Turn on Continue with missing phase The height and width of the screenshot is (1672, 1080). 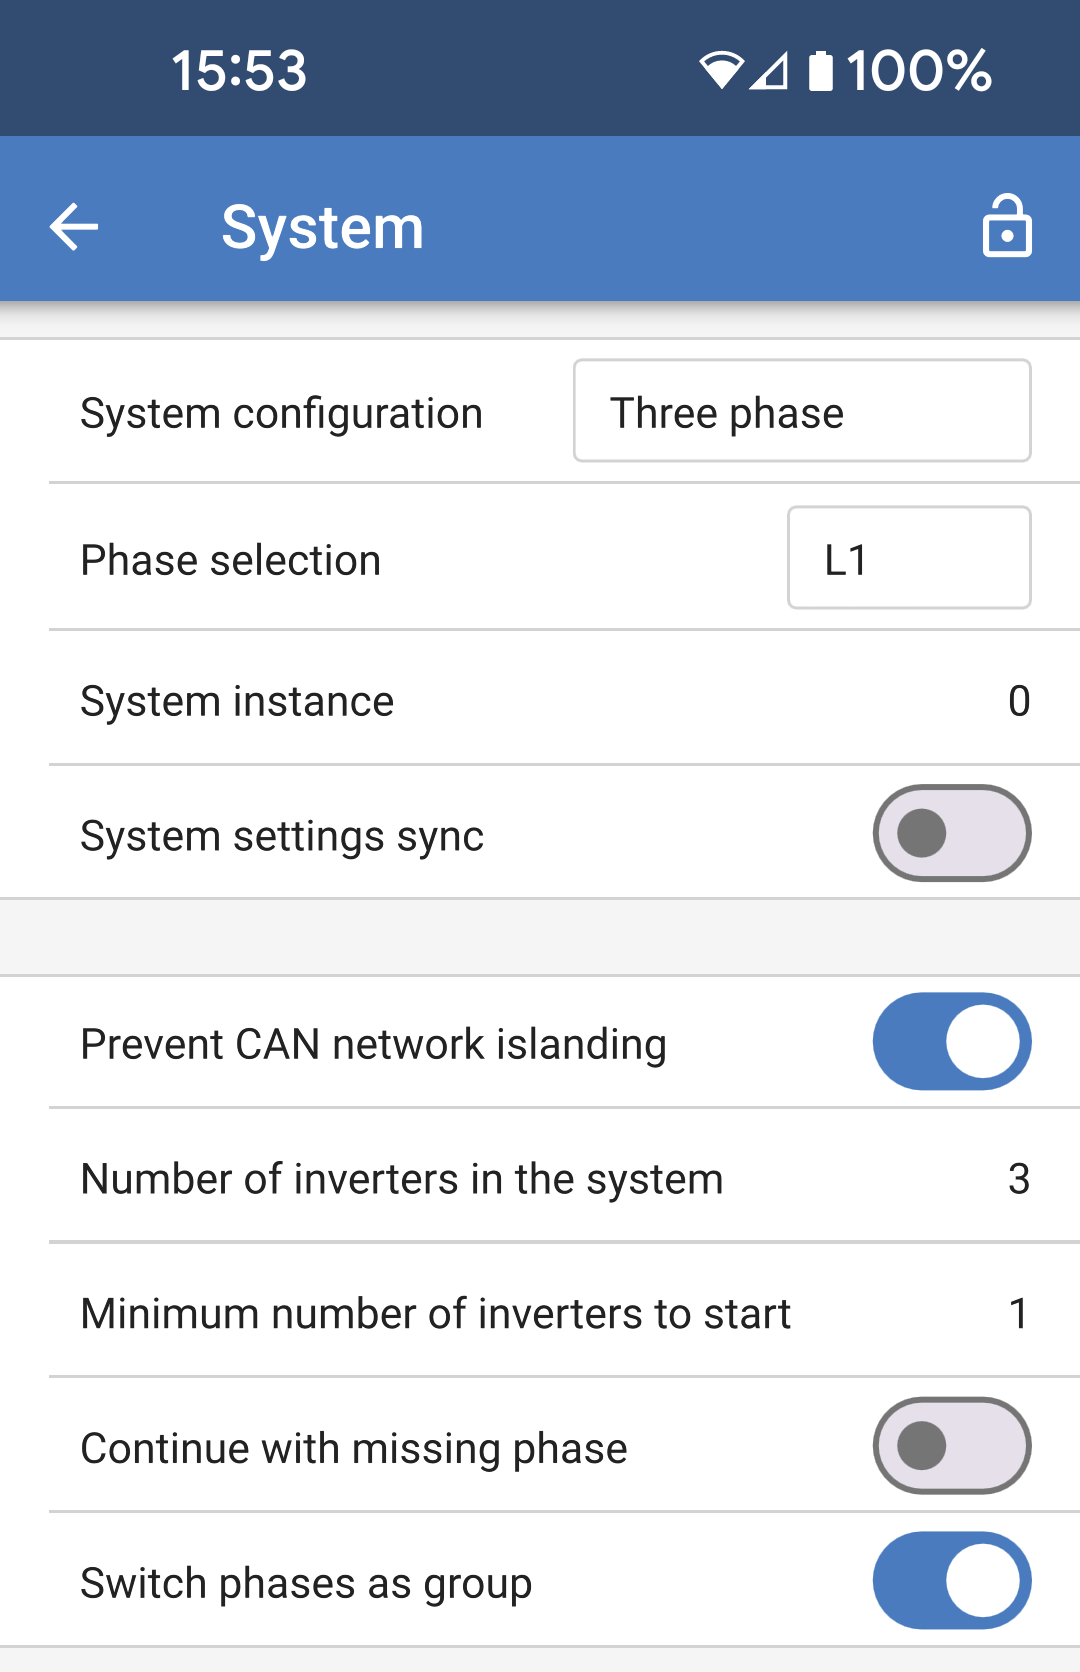(951, 1446)
